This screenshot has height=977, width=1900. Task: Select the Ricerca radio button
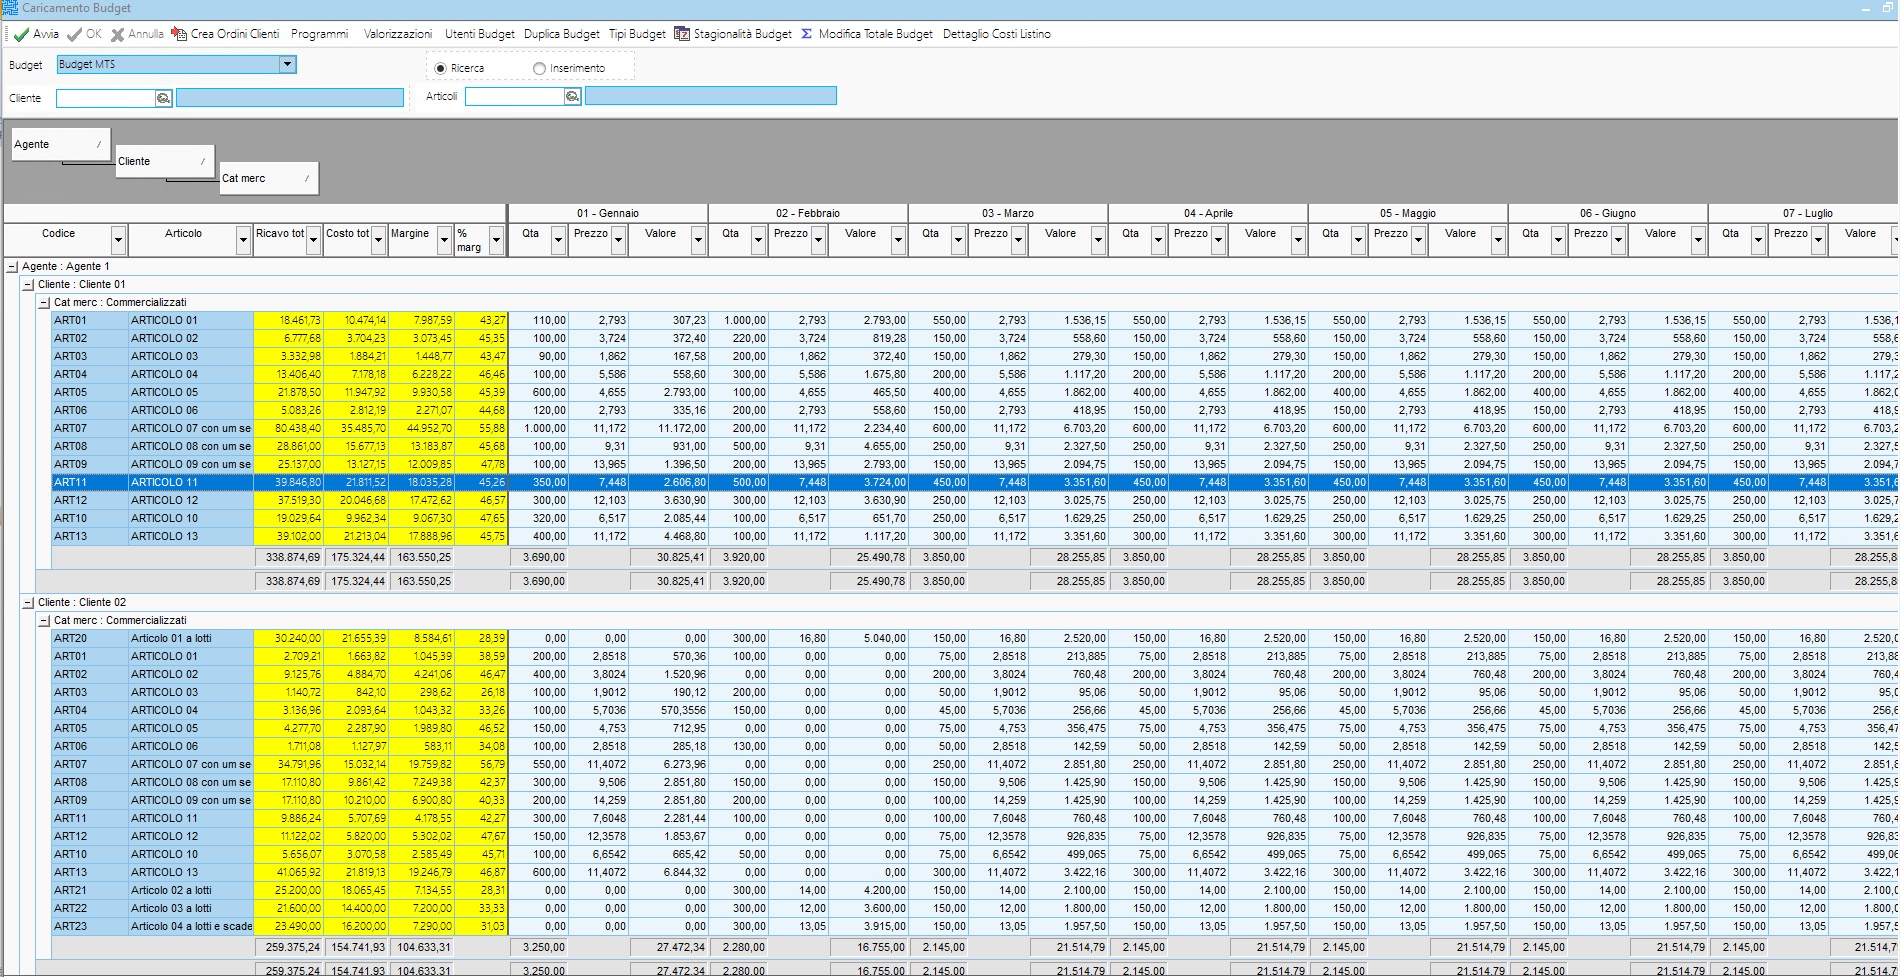click(x=441, y=68)
